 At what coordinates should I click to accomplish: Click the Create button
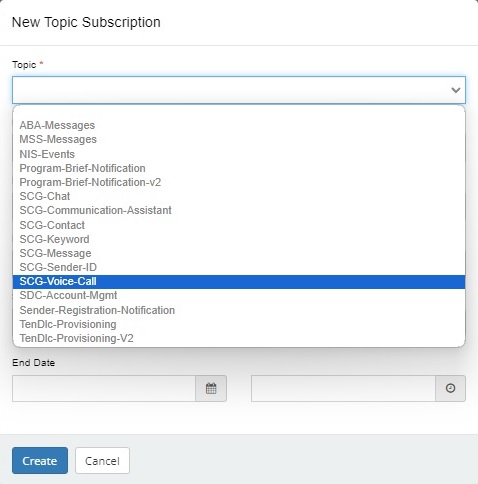[40, 460]
